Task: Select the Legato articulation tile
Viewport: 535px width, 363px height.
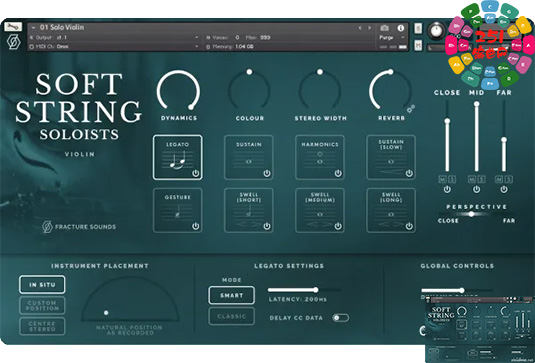Action: coord(177,157)
